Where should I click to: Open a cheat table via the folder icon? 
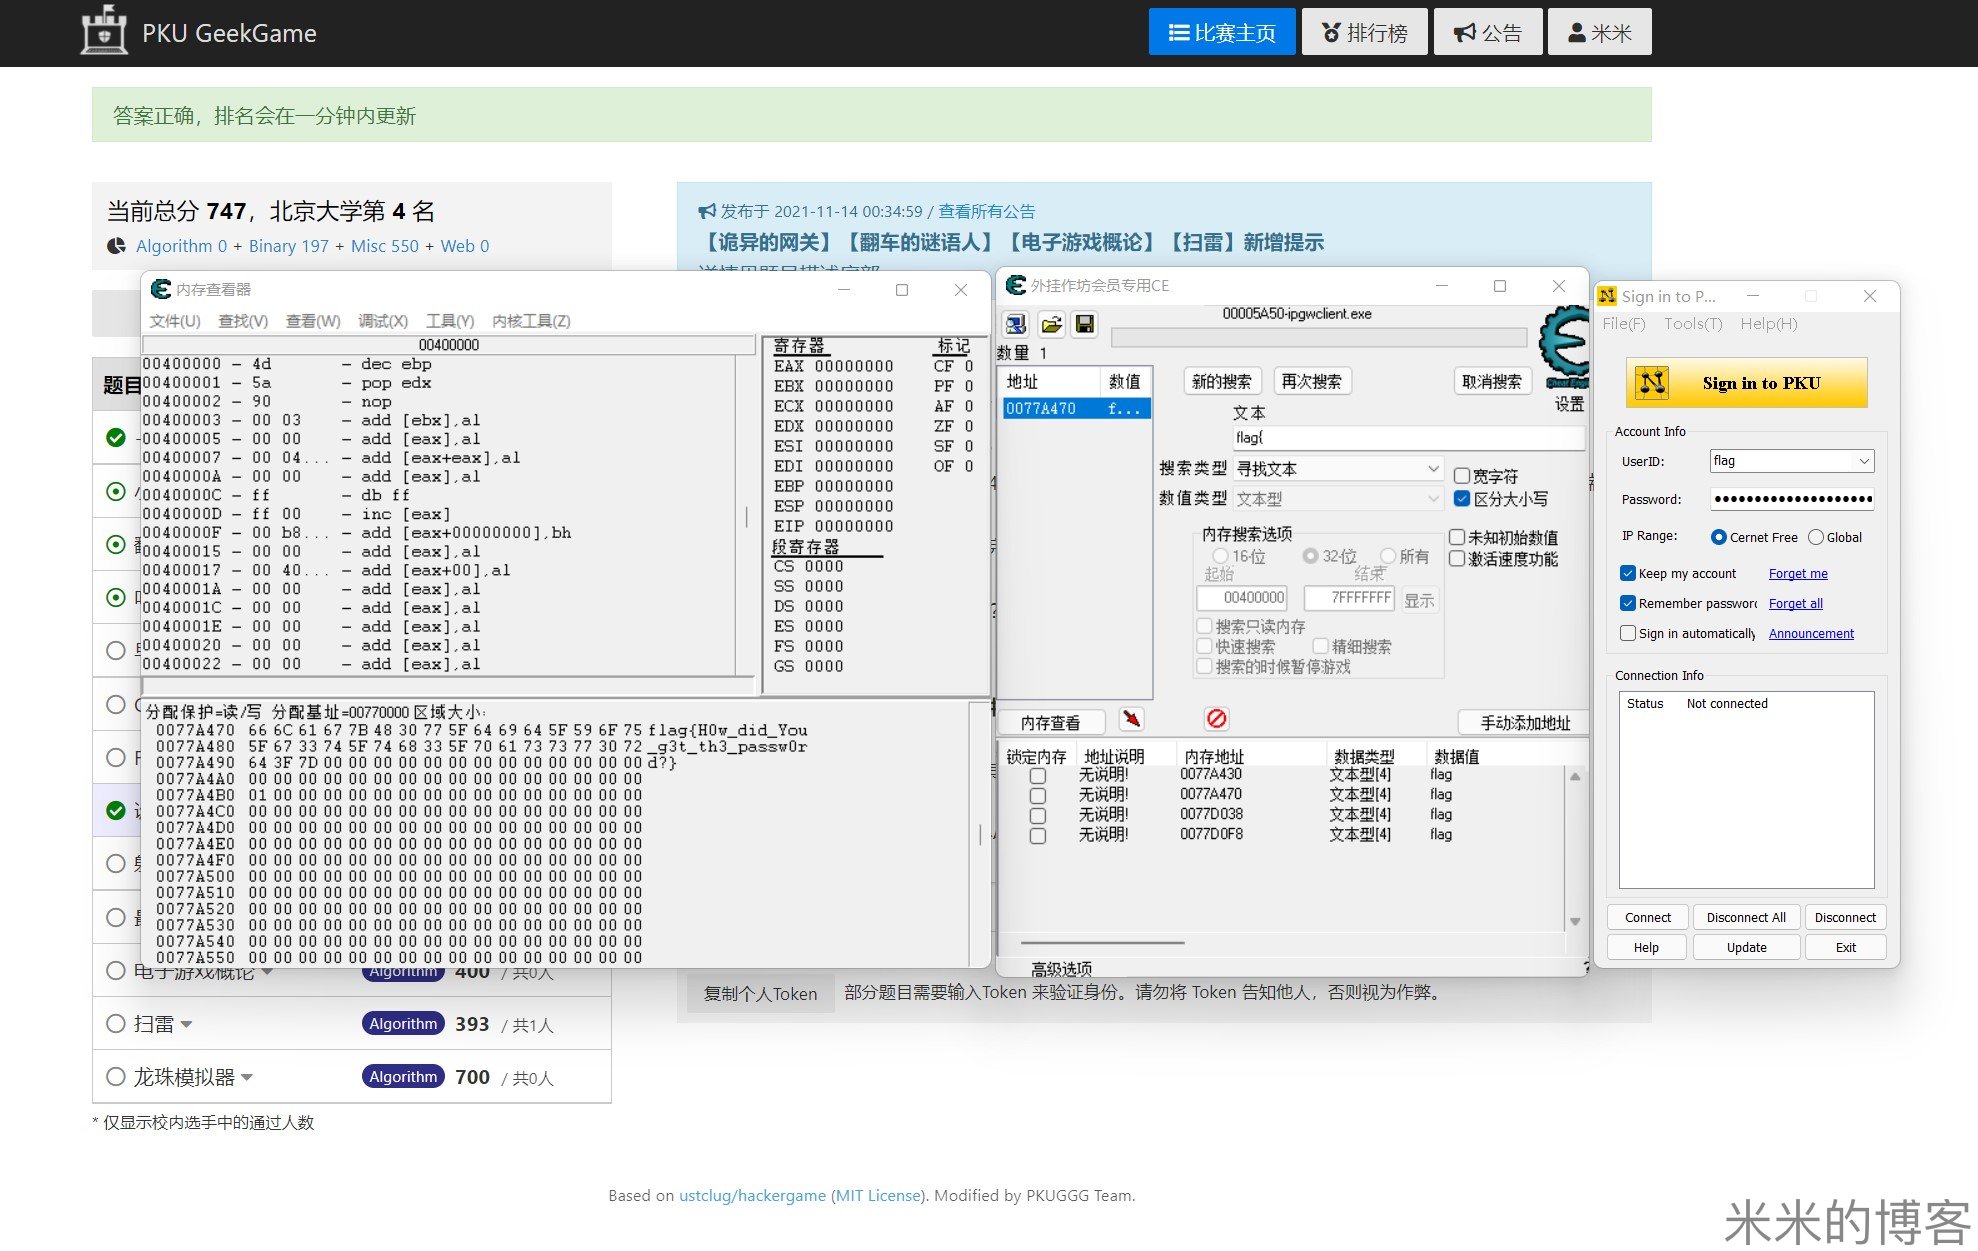pos(1050,323)
